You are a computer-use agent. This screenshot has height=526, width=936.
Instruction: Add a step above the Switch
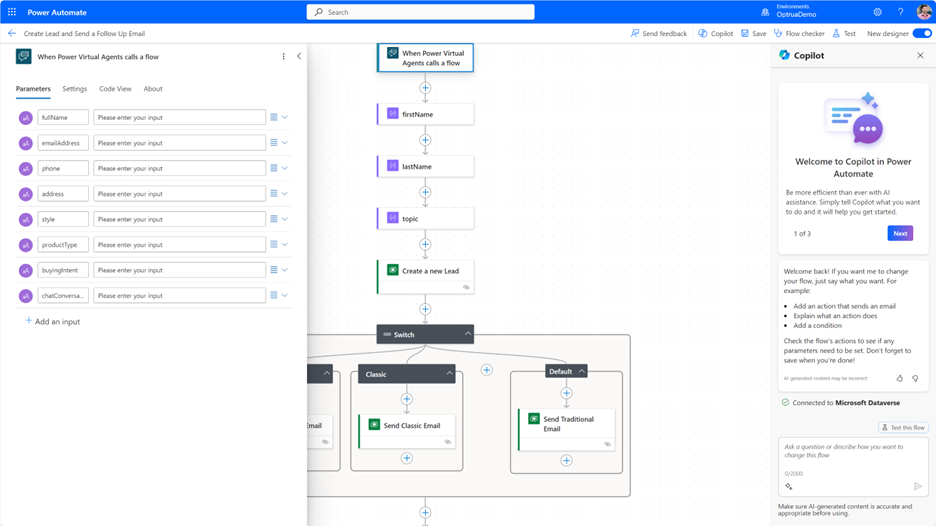click(x=425, y=309)
